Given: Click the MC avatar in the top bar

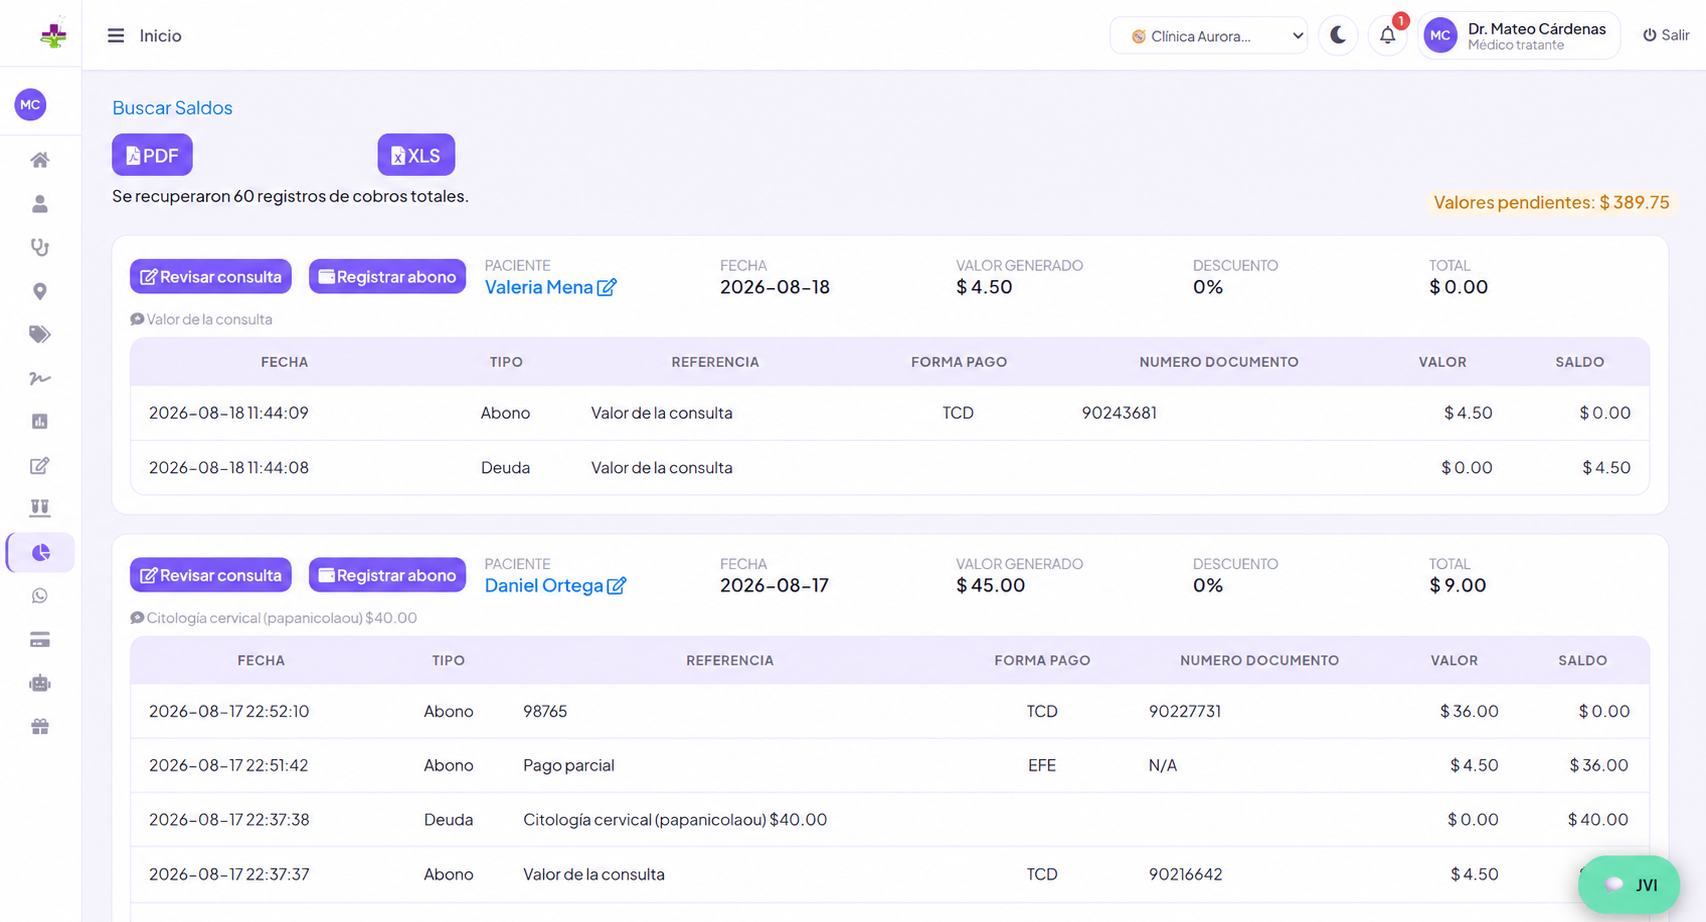Looking at the screenshot, I should [x=1440, y=36].
